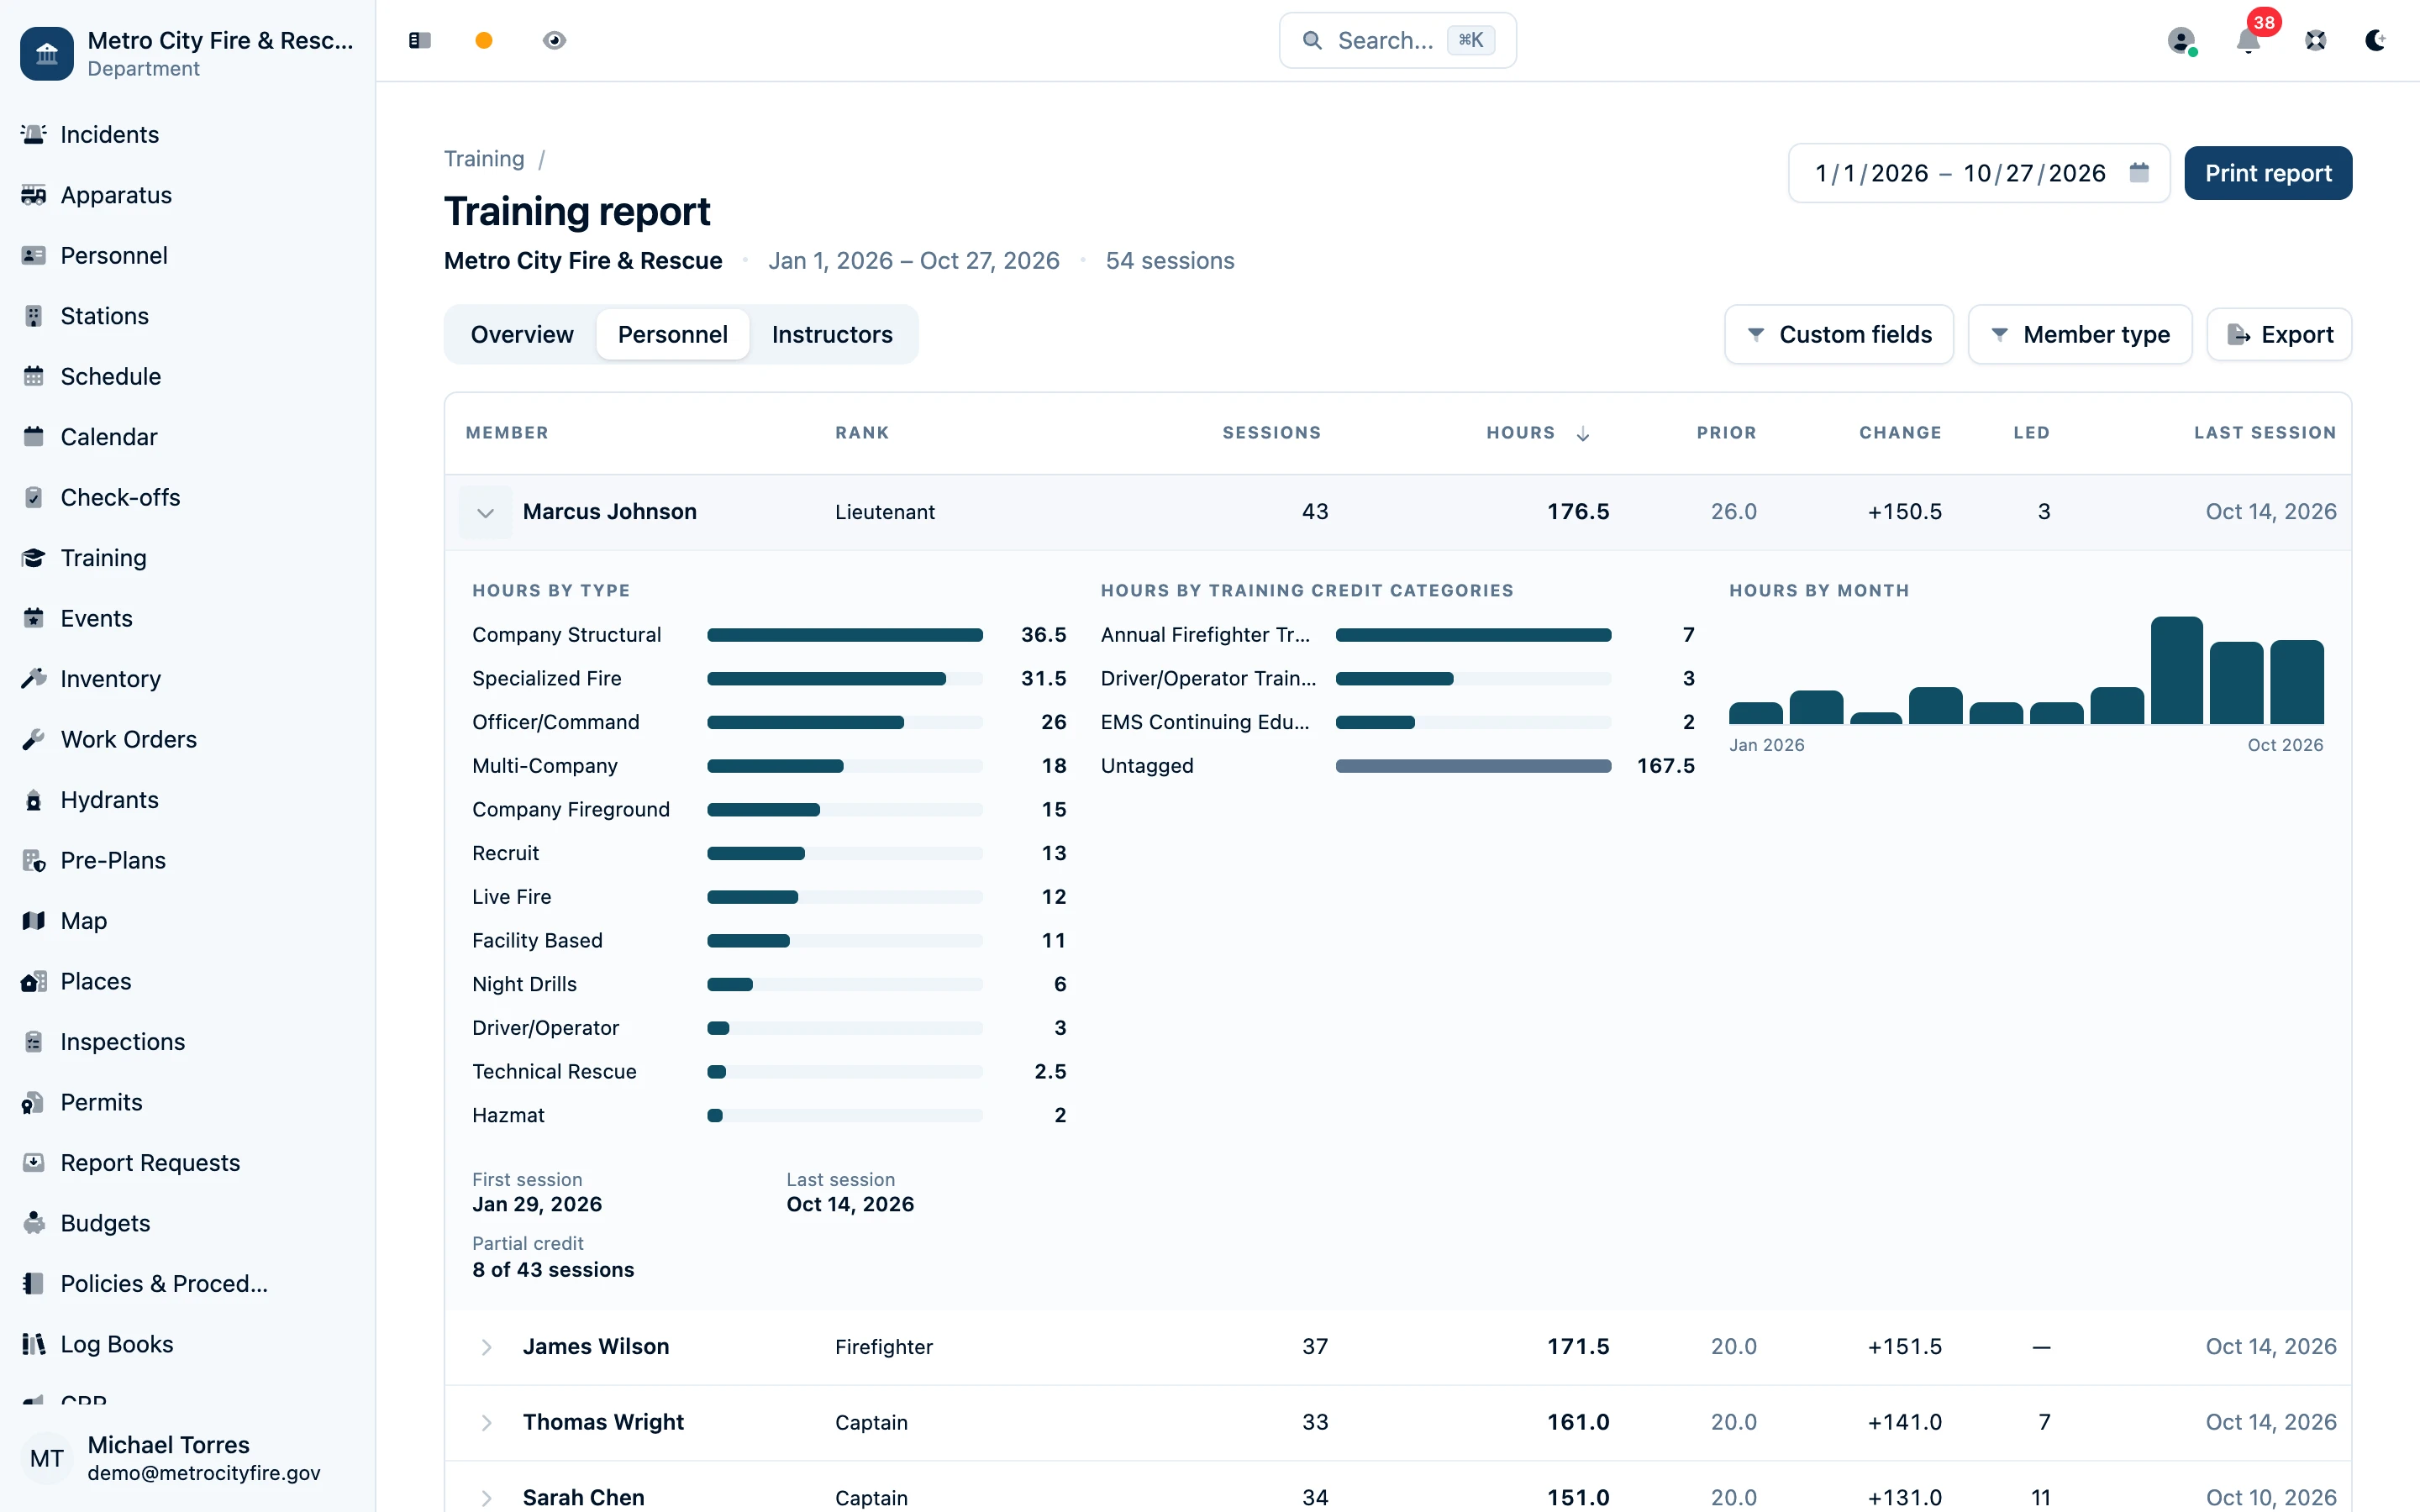Click the Print report button

(2268, 173)
